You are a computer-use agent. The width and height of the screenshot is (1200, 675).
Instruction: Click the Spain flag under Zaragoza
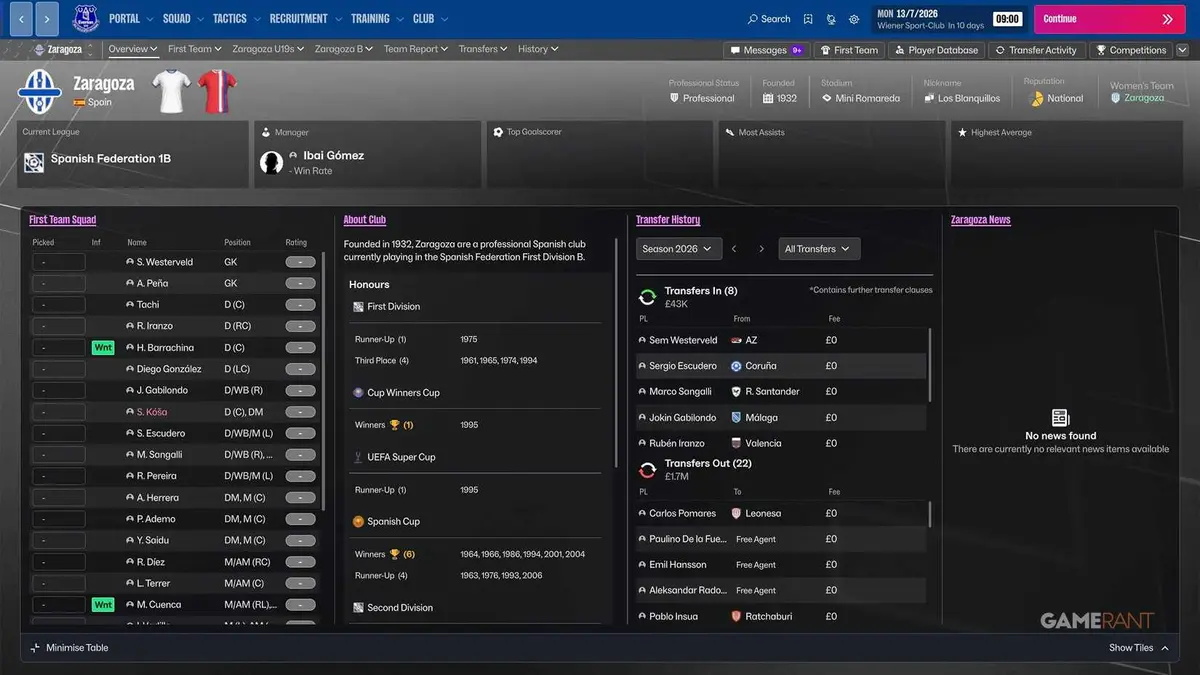[79, 102]
